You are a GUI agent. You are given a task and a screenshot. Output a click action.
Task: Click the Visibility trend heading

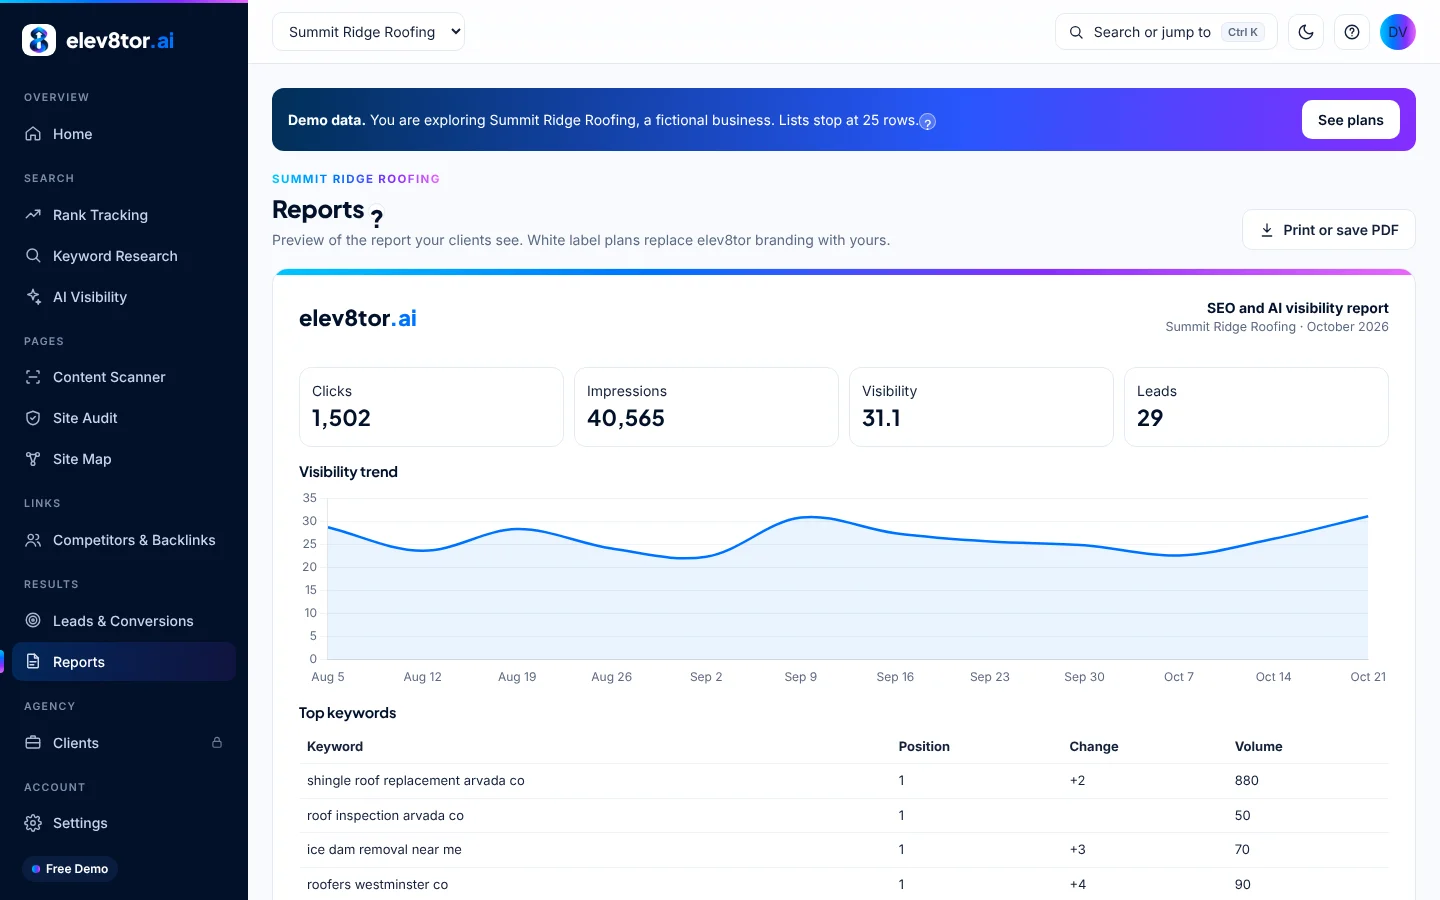pos(348,472)
